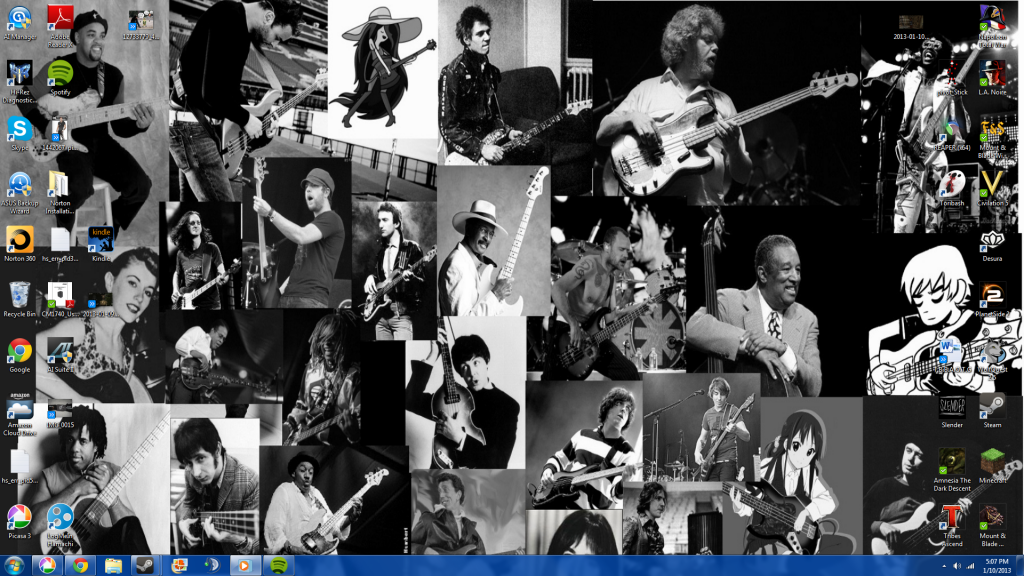Show hidden system tray icons
Screen dimensions: 1024x576
pos(944,566)
